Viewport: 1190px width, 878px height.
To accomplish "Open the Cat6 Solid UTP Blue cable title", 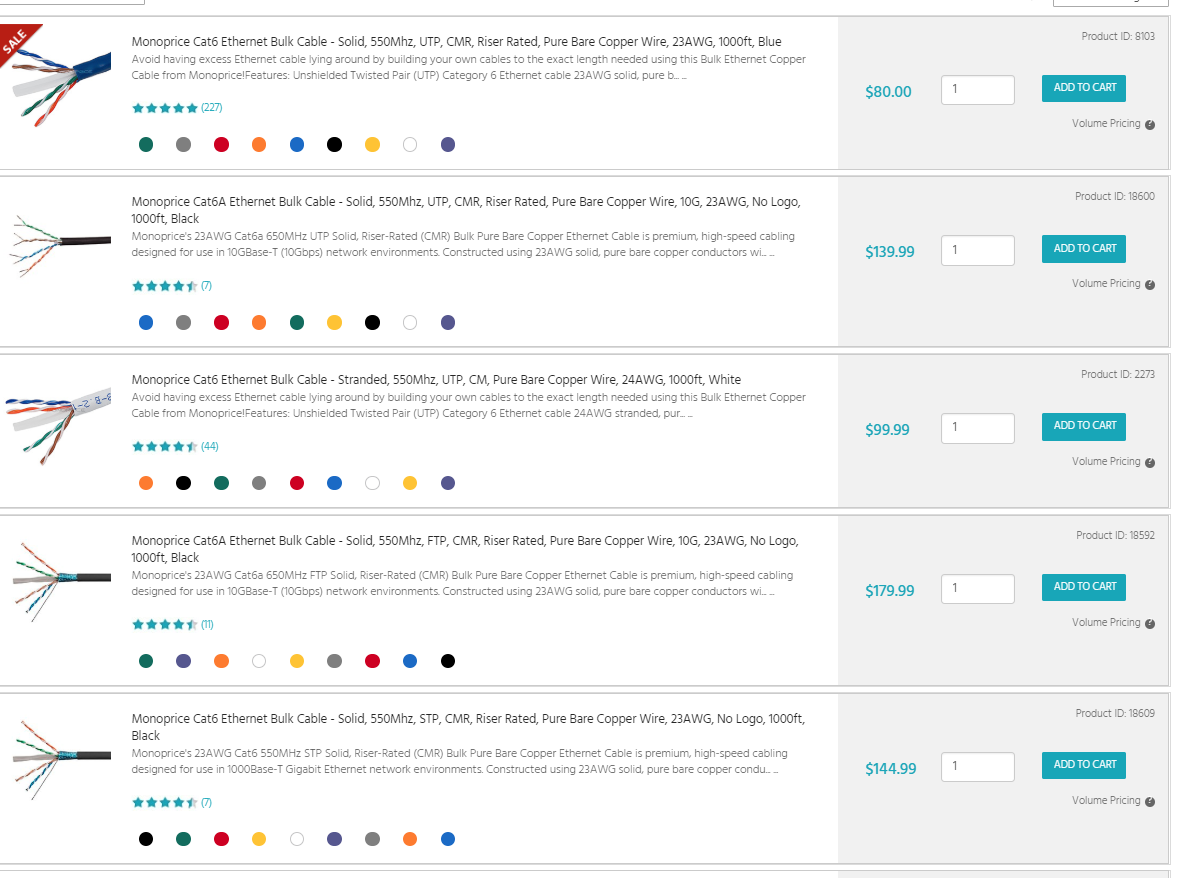I will pos(456,42).
